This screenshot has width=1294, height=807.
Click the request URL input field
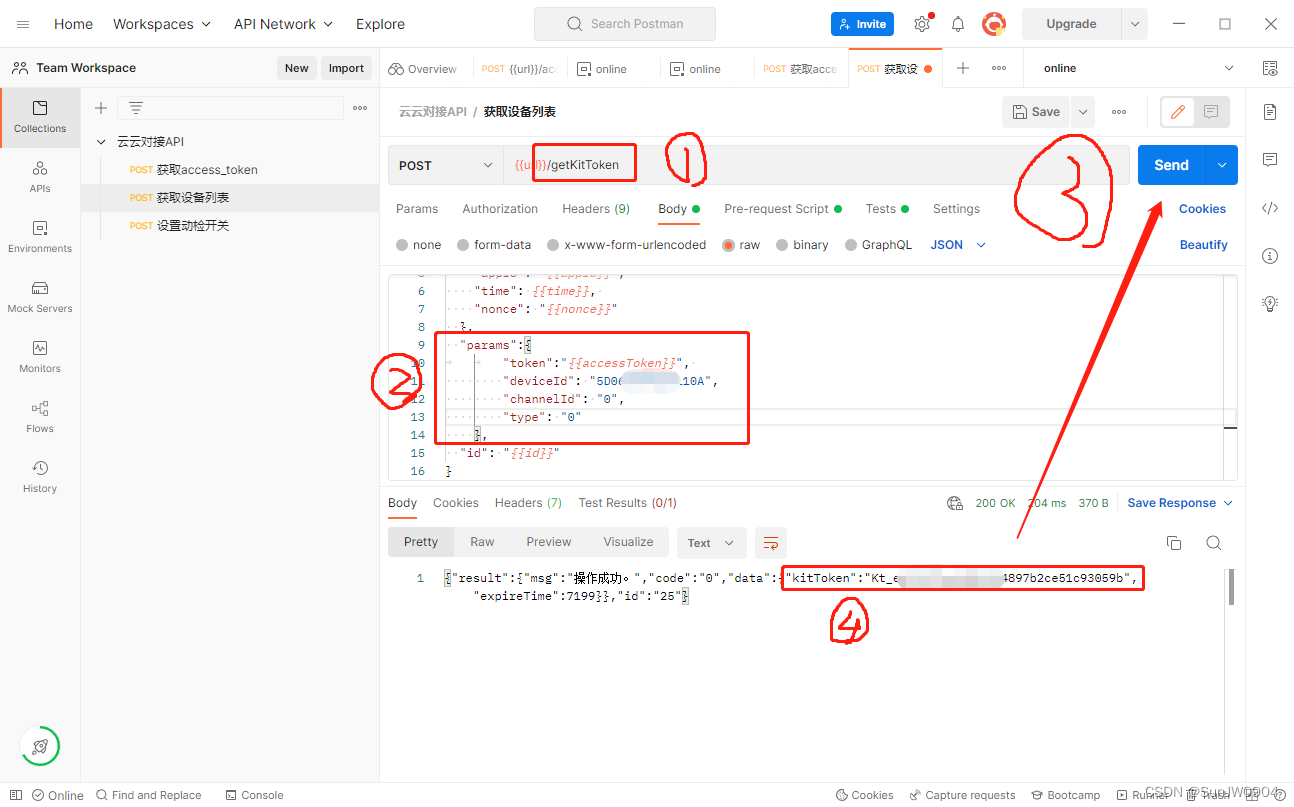[816, 165]
